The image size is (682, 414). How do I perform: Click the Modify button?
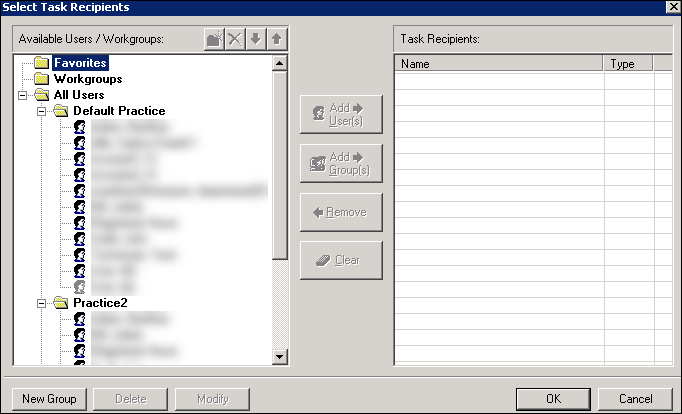tap(212, 399)
